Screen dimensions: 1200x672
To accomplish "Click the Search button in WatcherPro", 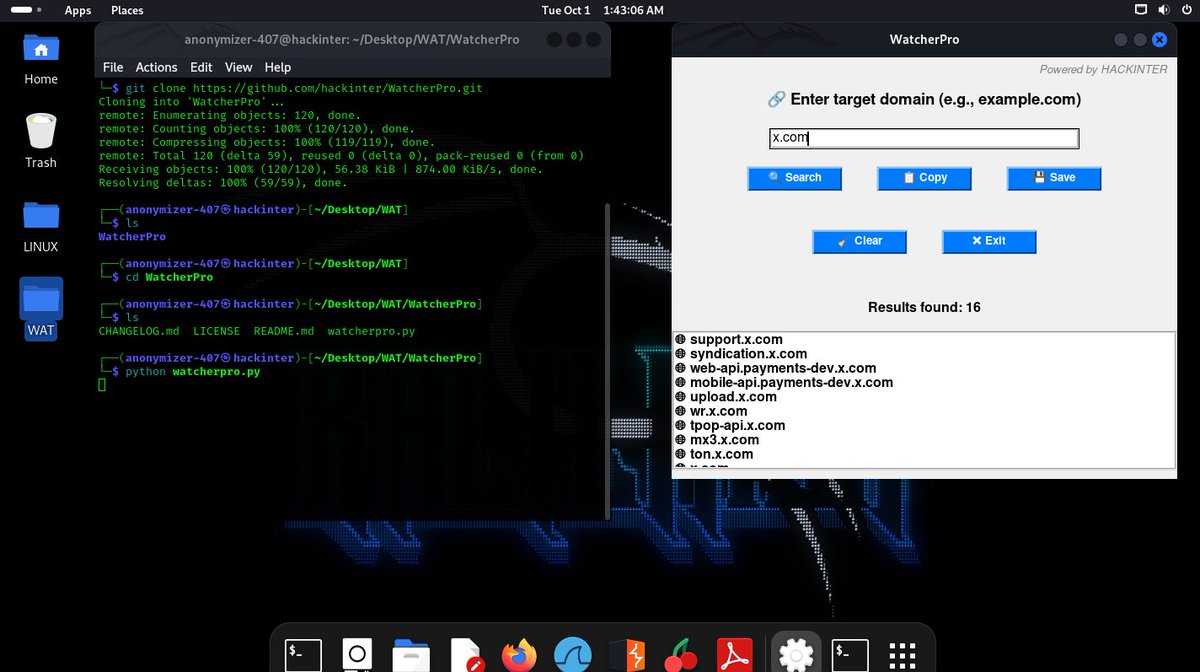I will point(794,178).
